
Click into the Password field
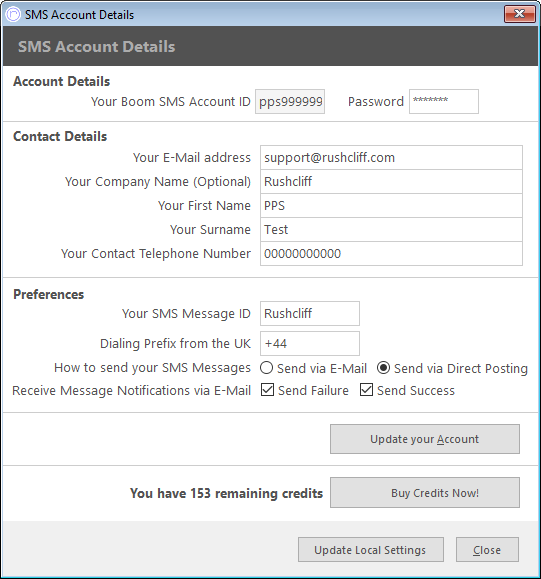pos(444,102)
